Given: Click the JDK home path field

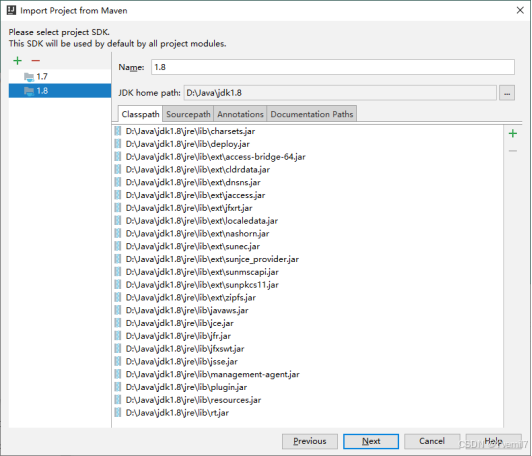Looking at the screenshot, I should (x=340, y=93).
